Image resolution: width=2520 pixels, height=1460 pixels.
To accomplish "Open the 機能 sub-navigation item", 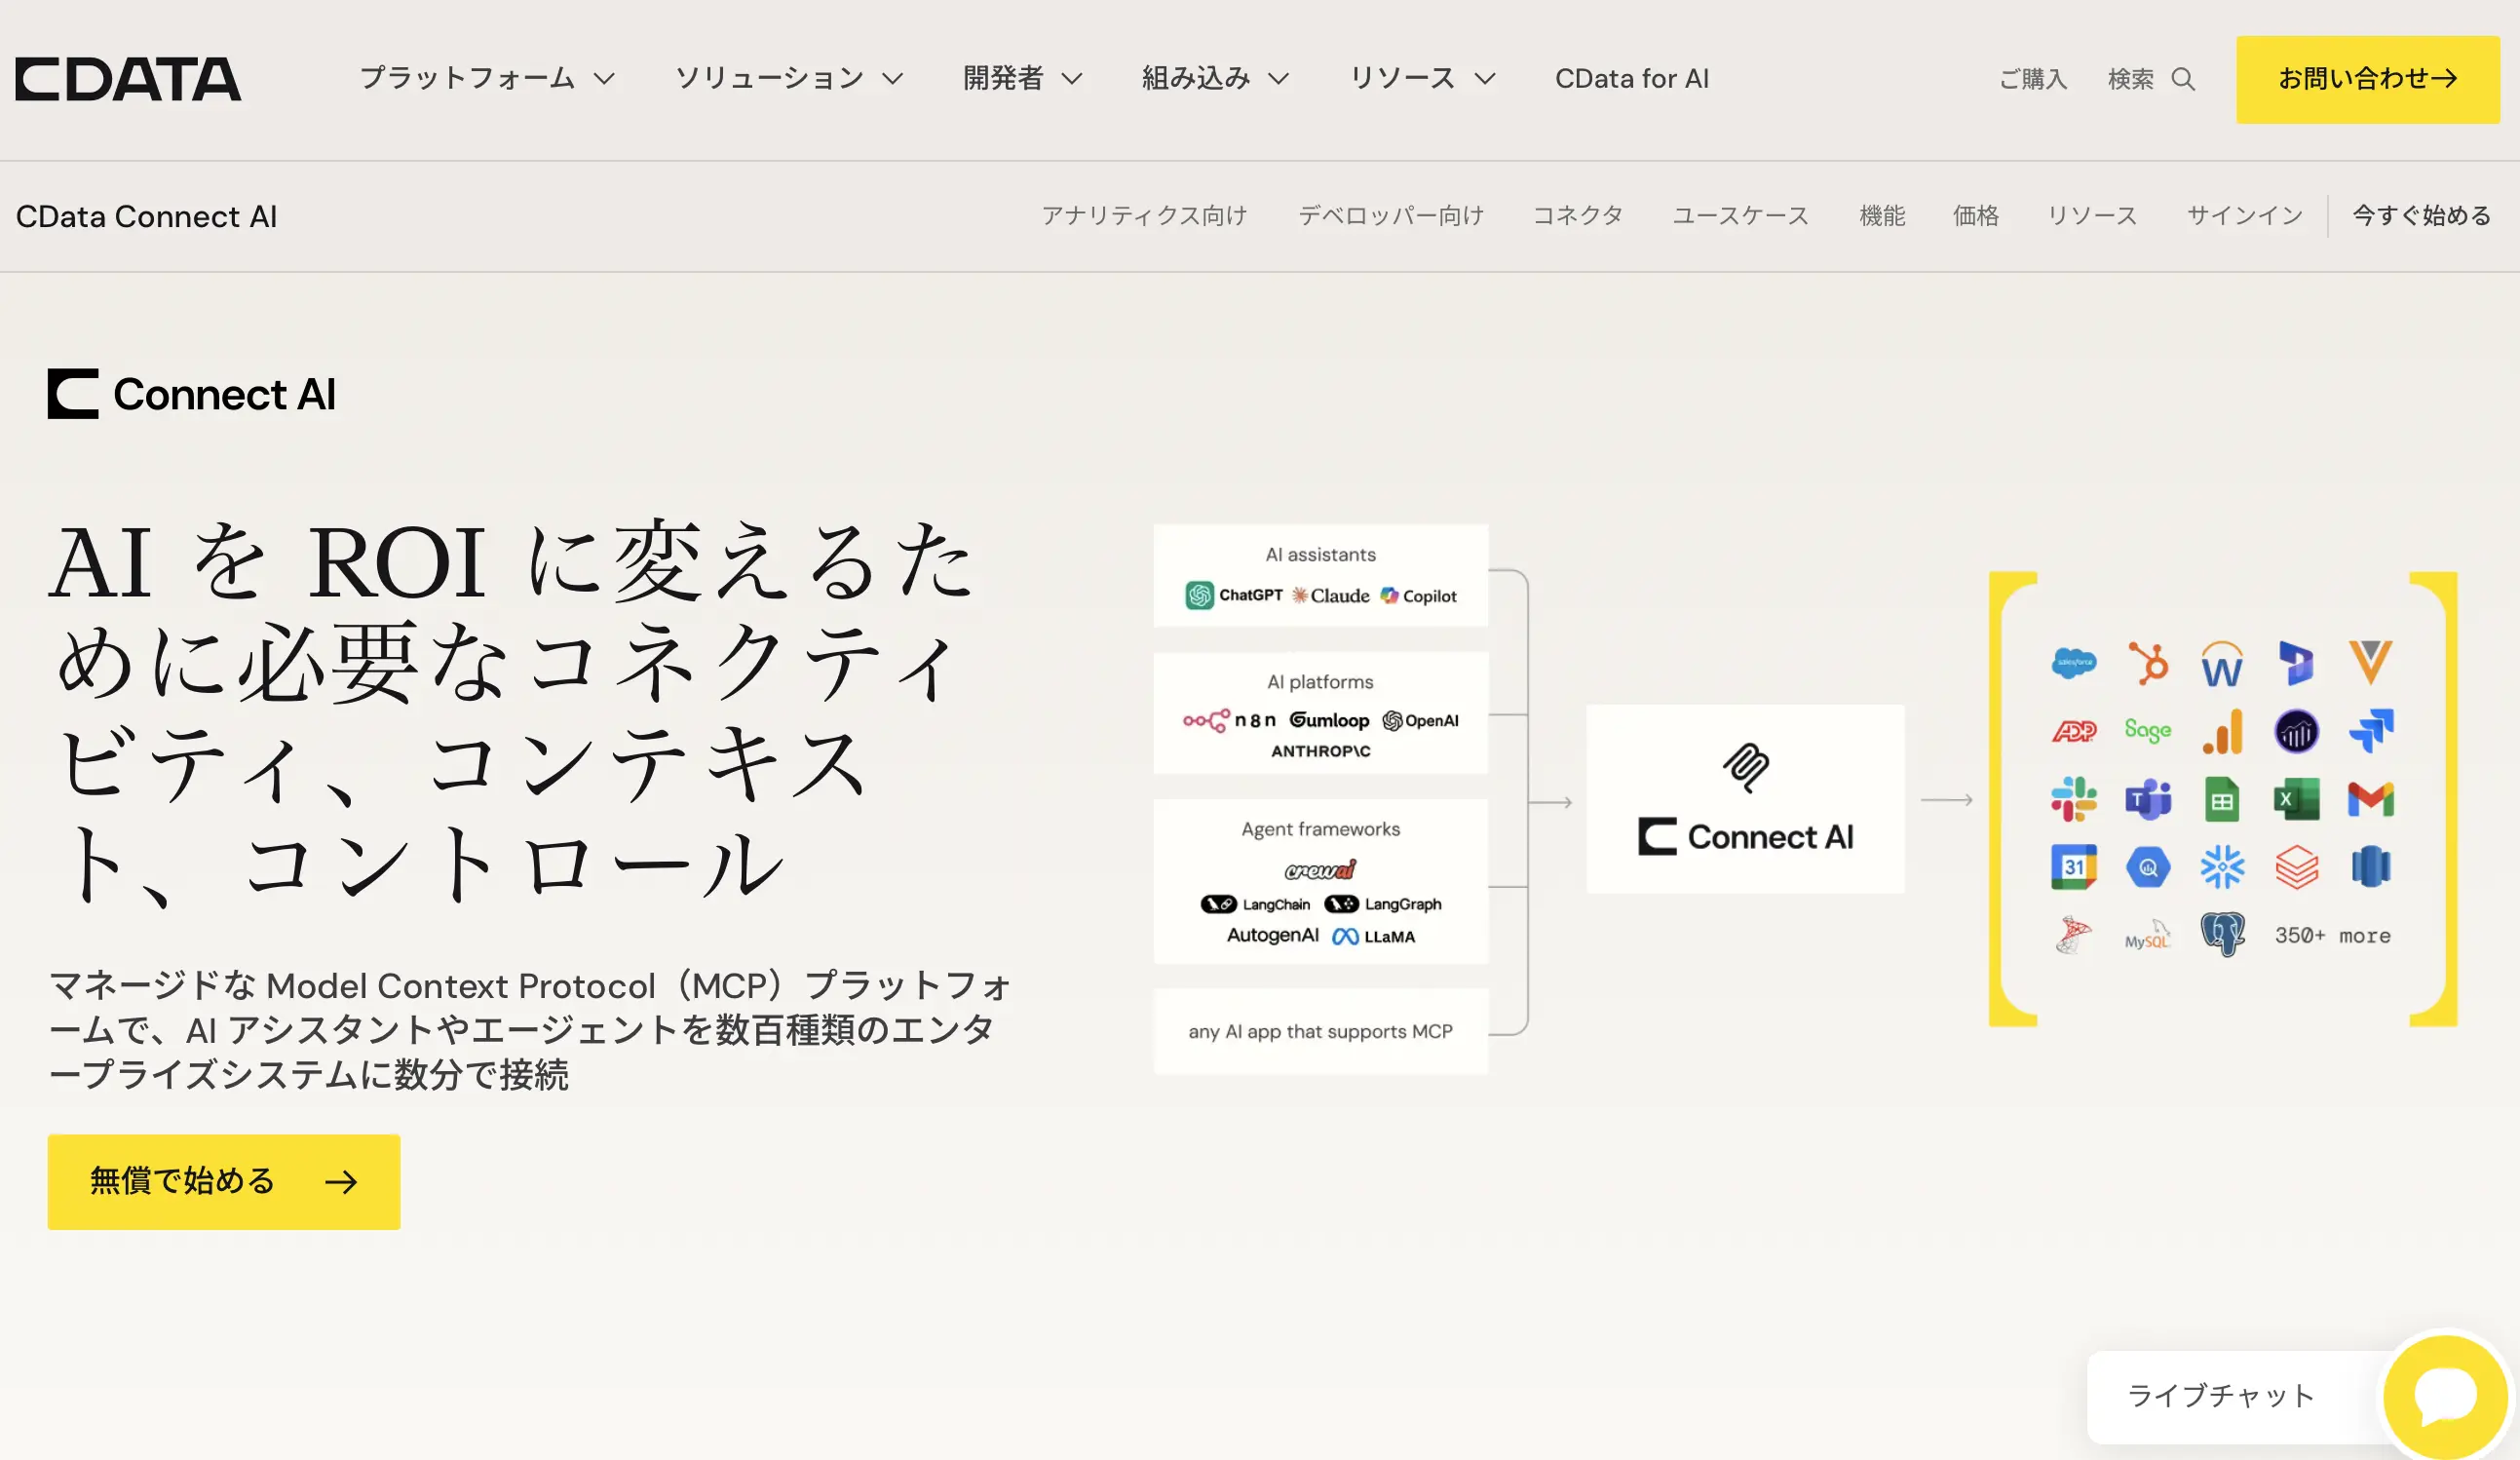I will (1882, 216).
